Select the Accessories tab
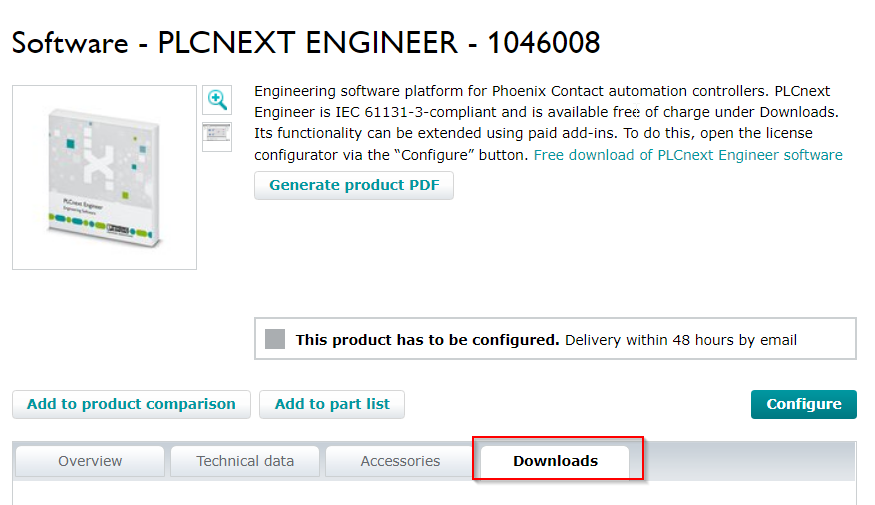The image size is (875, 505). [400, 461]
